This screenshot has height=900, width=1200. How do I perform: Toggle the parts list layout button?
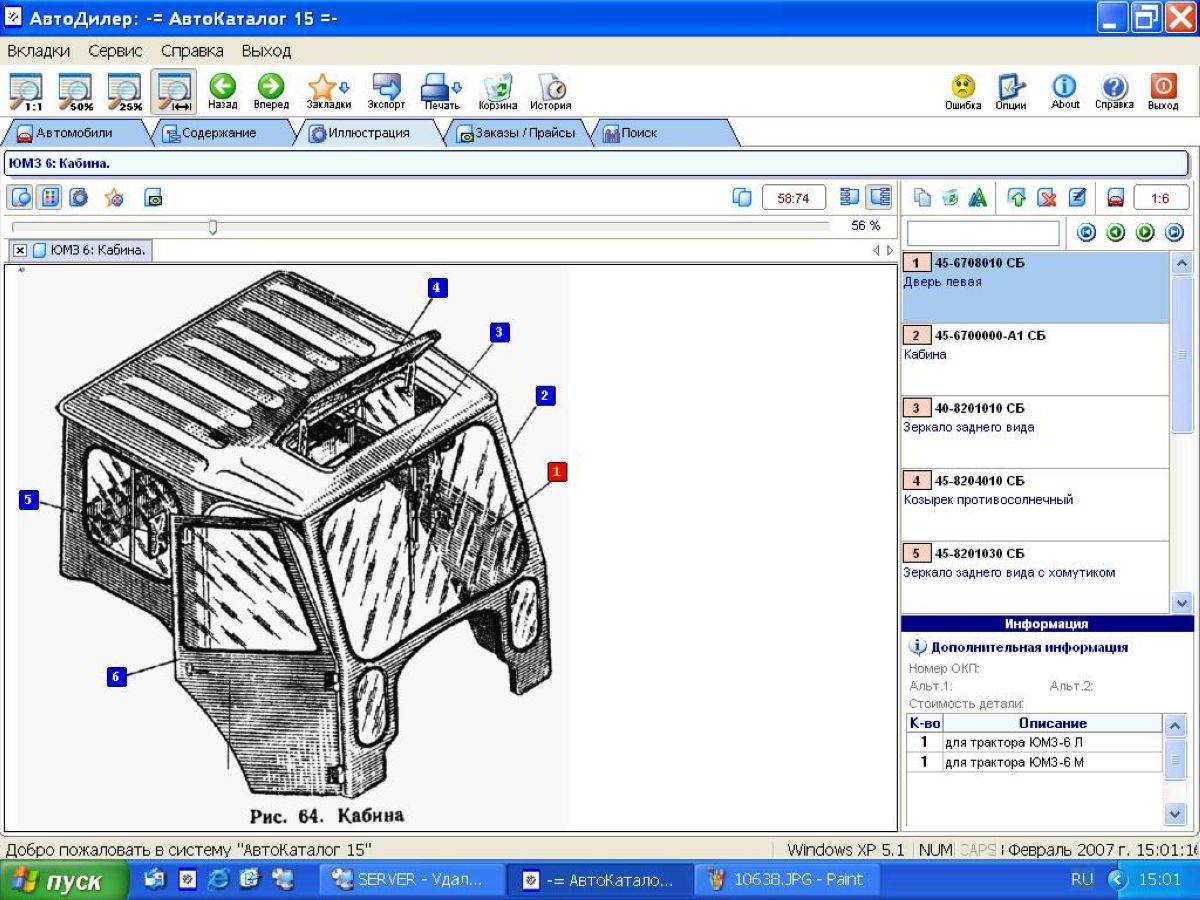point(851,197)
